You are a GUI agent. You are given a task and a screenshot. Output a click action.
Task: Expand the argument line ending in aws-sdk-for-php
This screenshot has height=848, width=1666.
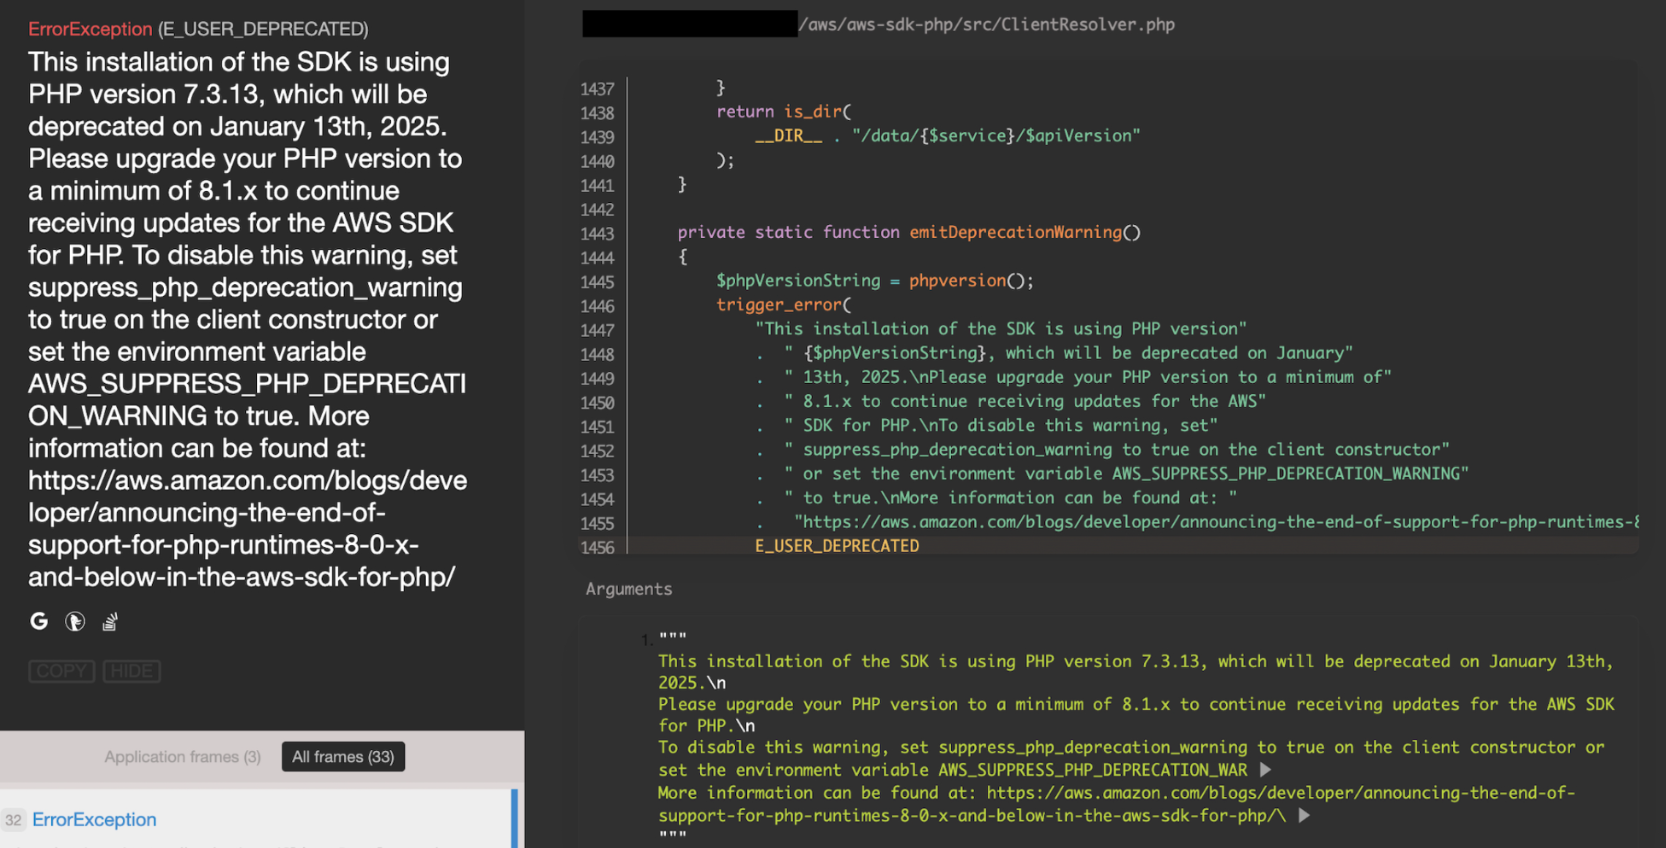point(1304,815)
